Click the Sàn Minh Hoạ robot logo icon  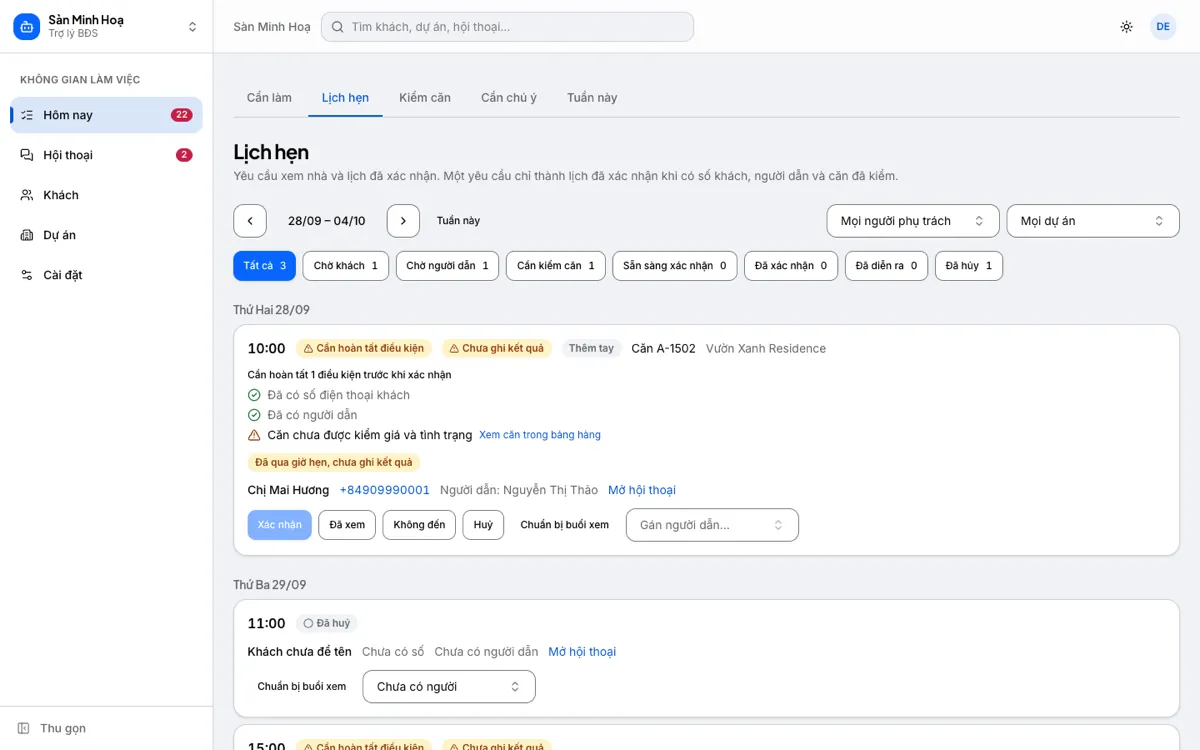(x=27, y=27)
